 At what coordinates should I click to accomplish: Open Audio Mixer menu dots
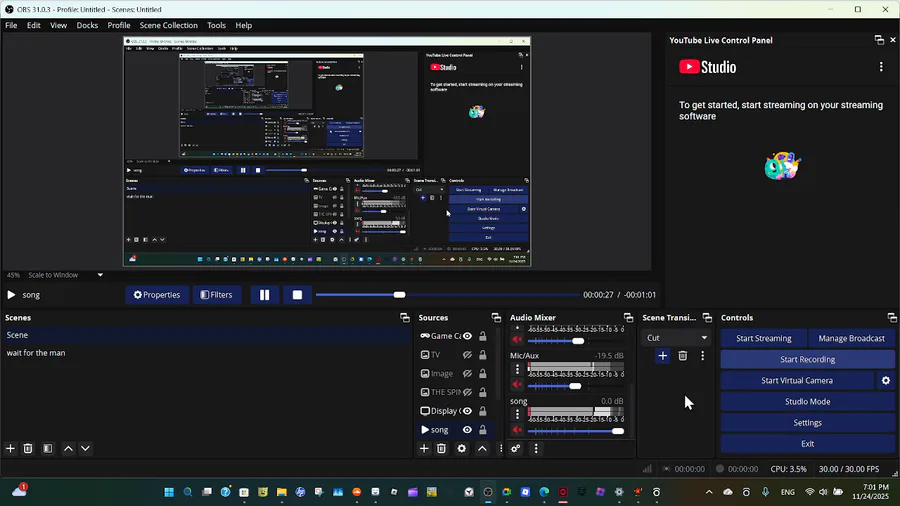click(x=536, y=449)
